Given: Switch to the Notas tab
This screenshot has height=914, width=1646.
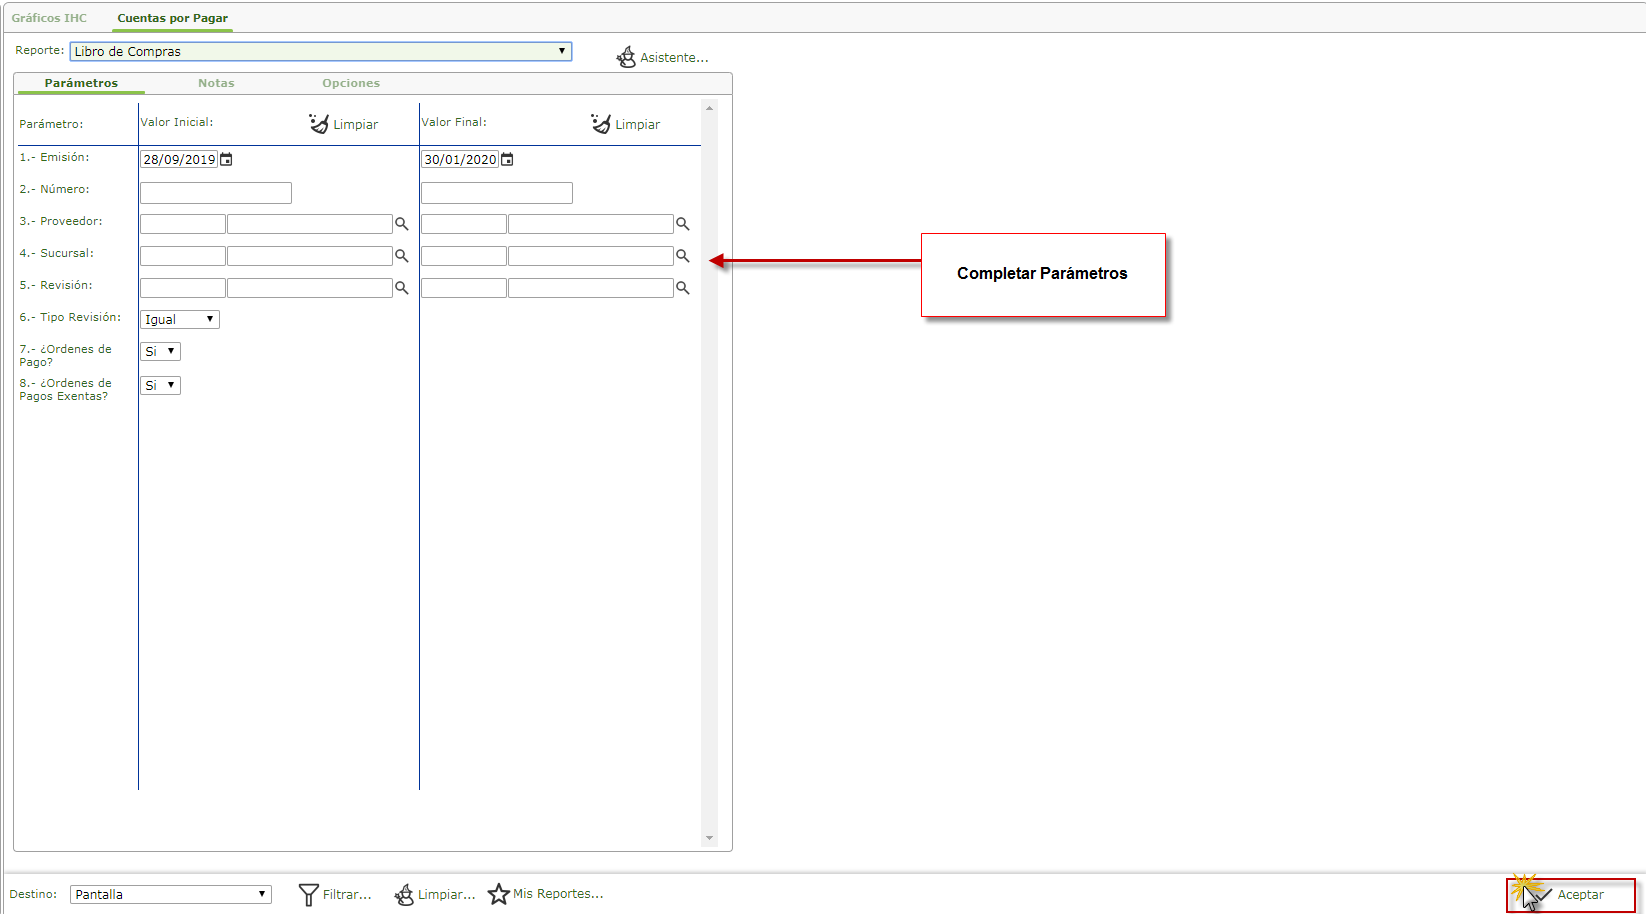Looking at the screenshot, I should pos(216,83).
